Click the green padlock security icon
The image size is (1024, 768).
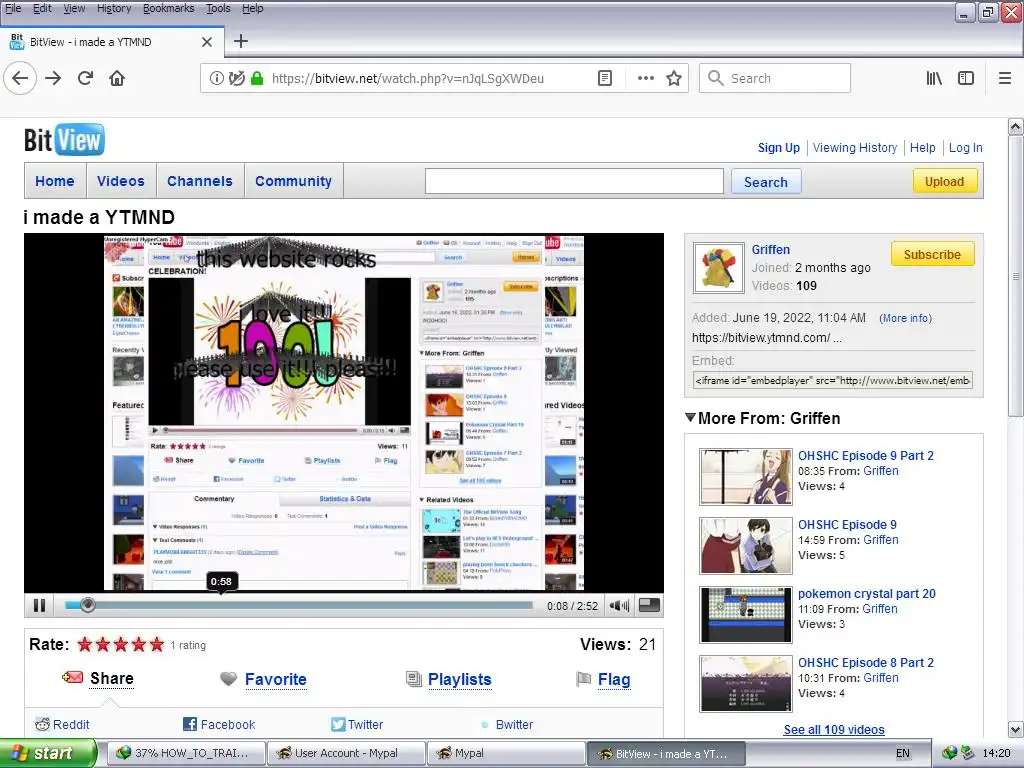click(257, 78)
